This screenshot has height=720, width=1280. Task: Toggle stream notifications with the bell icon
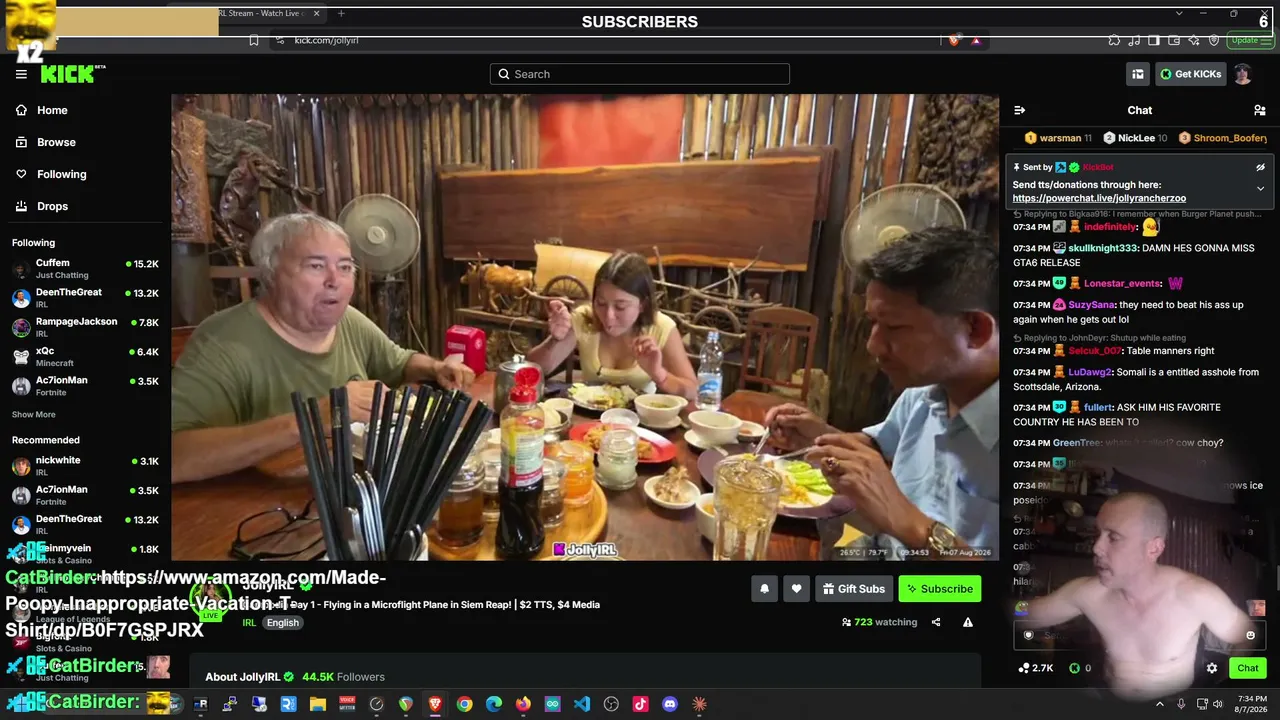point(764,589)
